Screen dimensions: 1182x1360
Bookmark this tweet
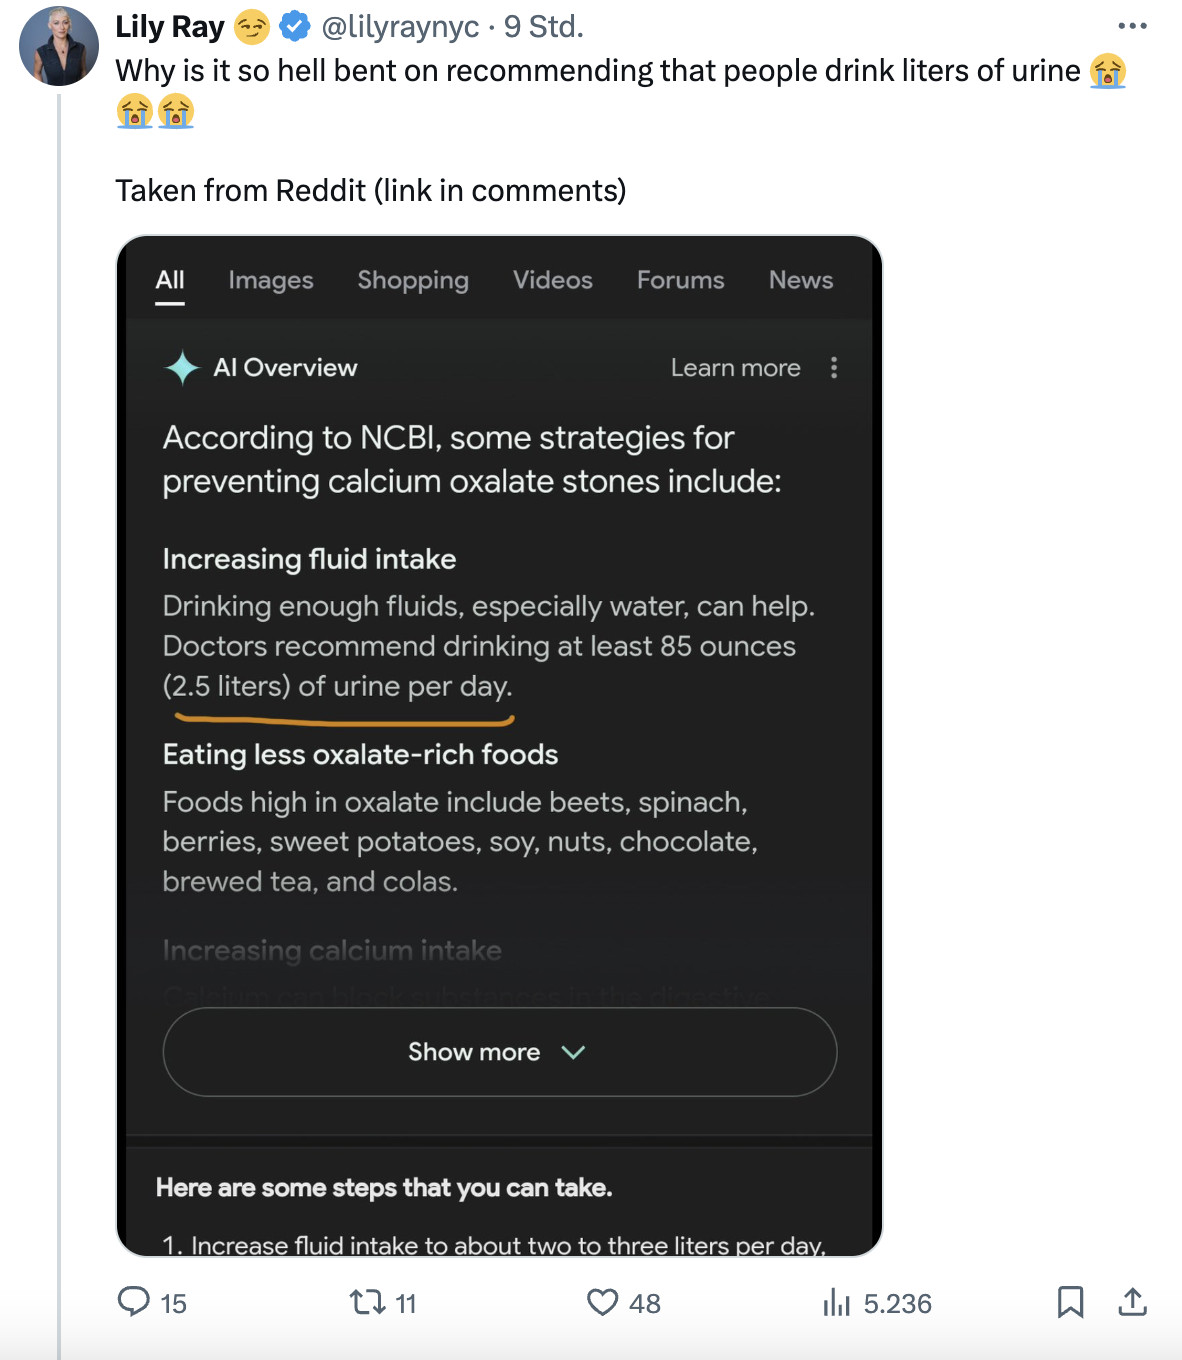(x=1070, y=1302)
